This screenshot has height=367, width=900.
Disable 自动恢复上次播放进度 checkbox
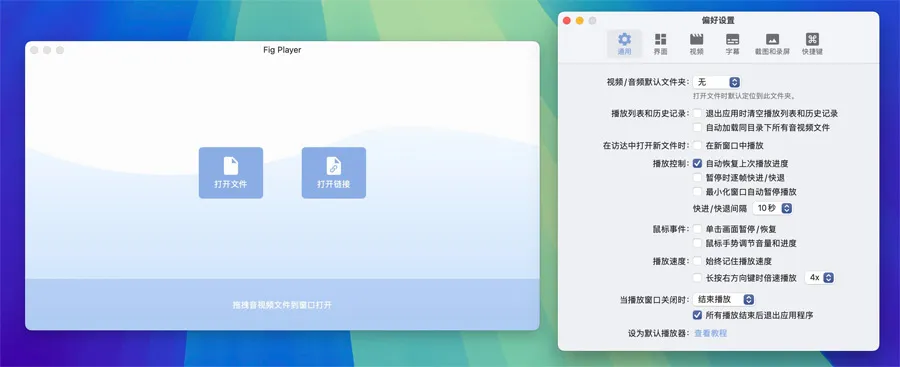pos(697,164)
